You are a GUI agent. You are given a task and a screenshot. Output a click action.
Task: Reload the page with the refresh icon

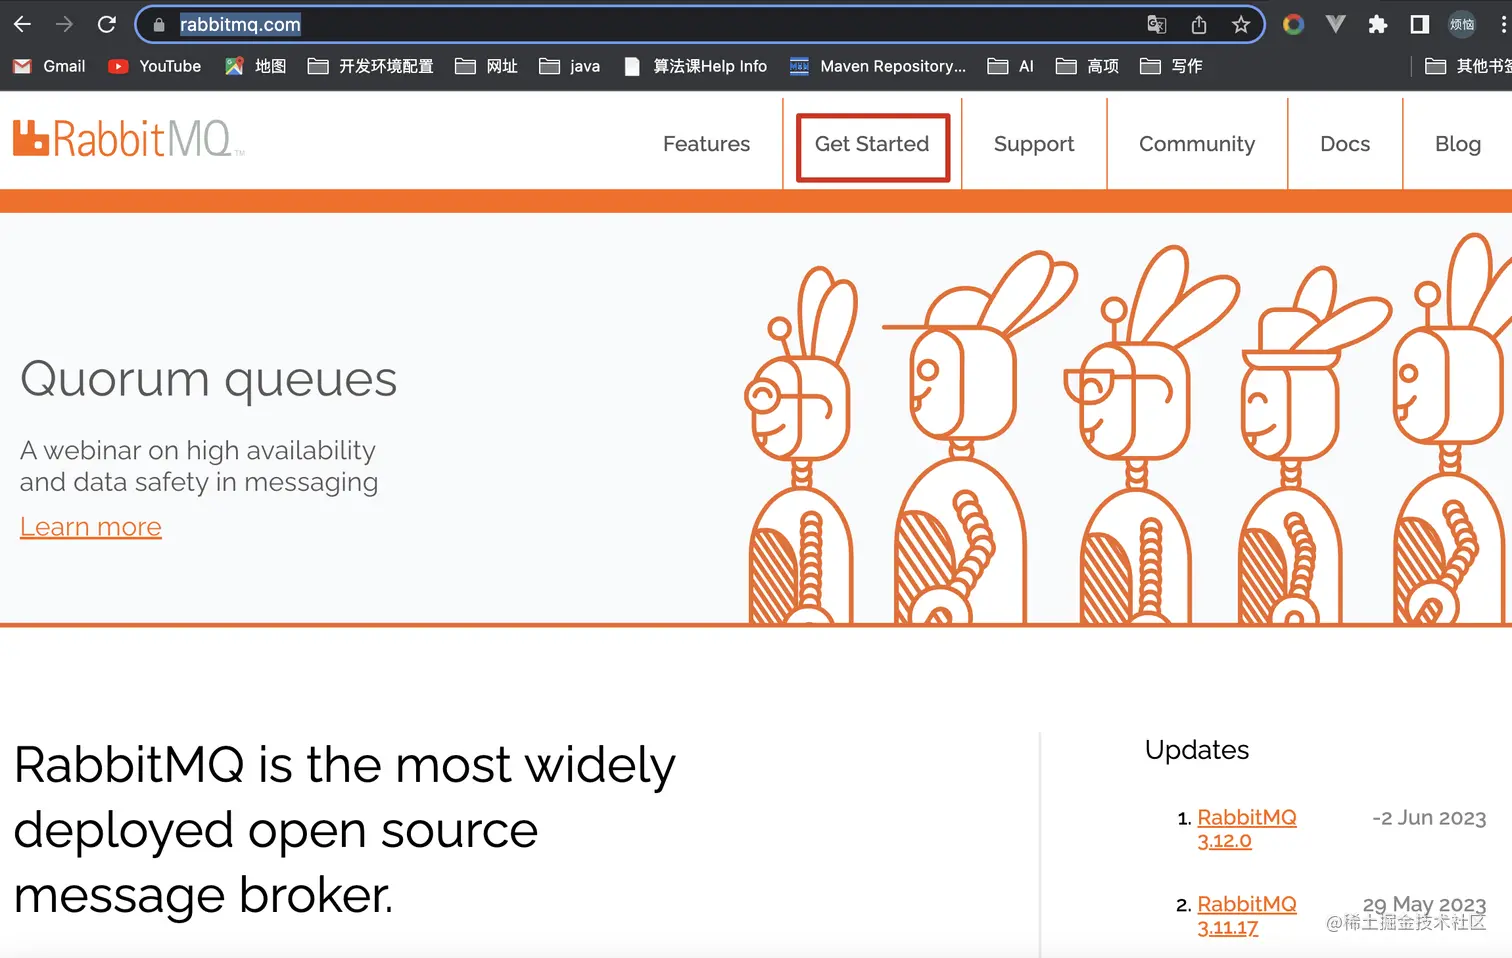[x=107, y=24]
